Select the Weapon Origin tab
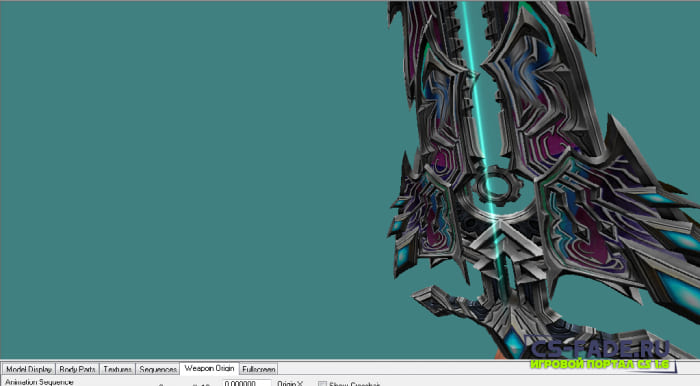This screenshot has height=386, width=700. point(209,369)
